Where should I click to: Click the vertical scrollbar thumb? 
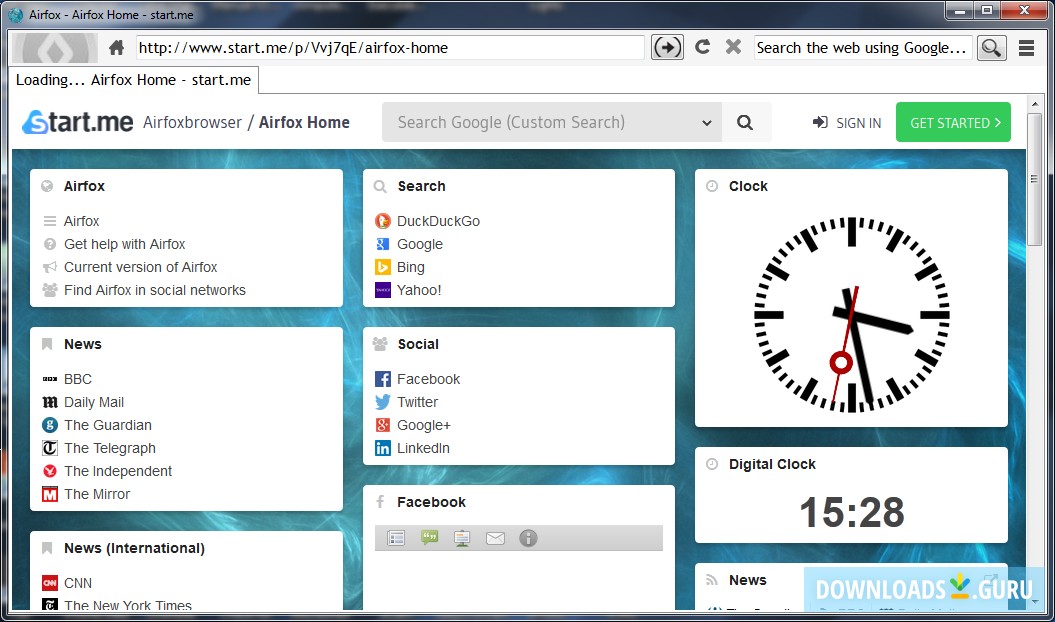coord(1035,179)
